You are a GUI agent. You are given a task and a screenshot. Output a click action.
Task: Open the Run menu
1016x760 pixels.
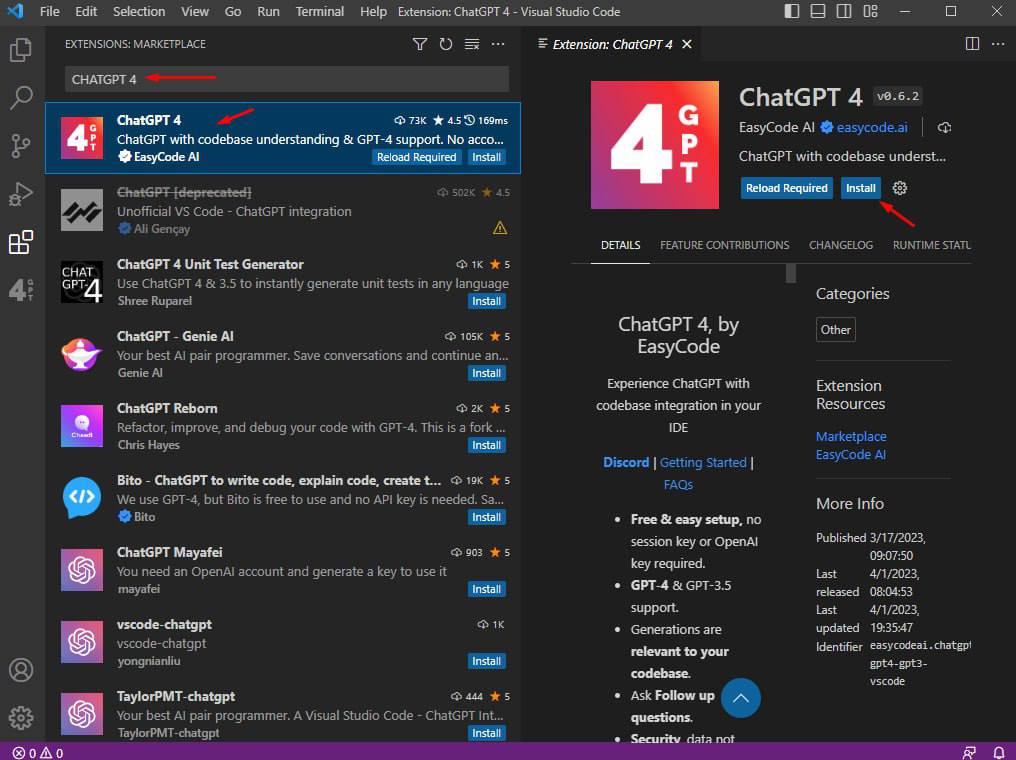268,12
